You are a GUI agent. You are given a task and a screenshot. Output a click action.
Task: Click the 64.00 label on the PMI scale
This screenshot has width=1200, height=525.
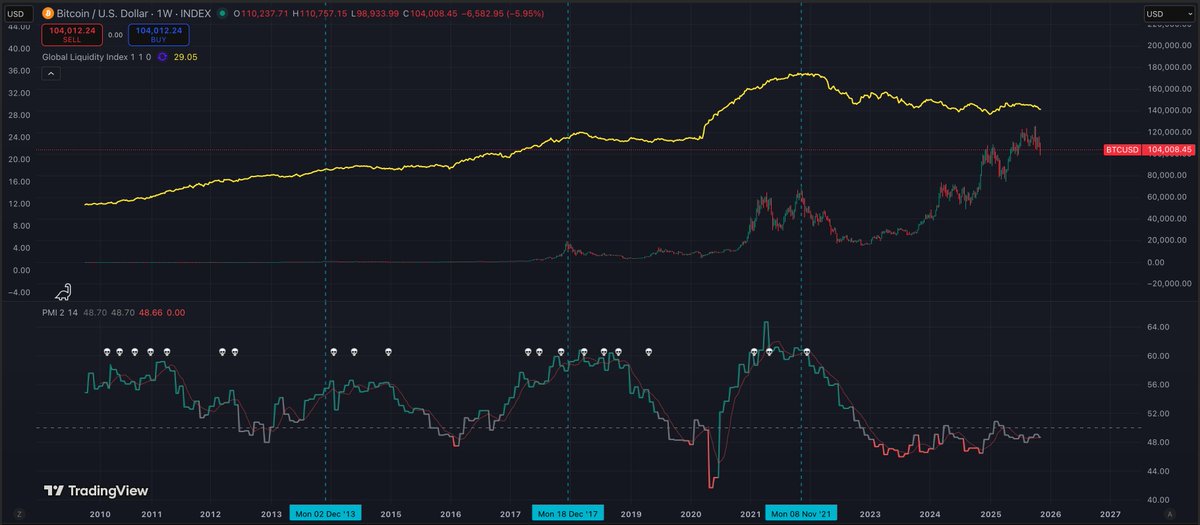1156,327
